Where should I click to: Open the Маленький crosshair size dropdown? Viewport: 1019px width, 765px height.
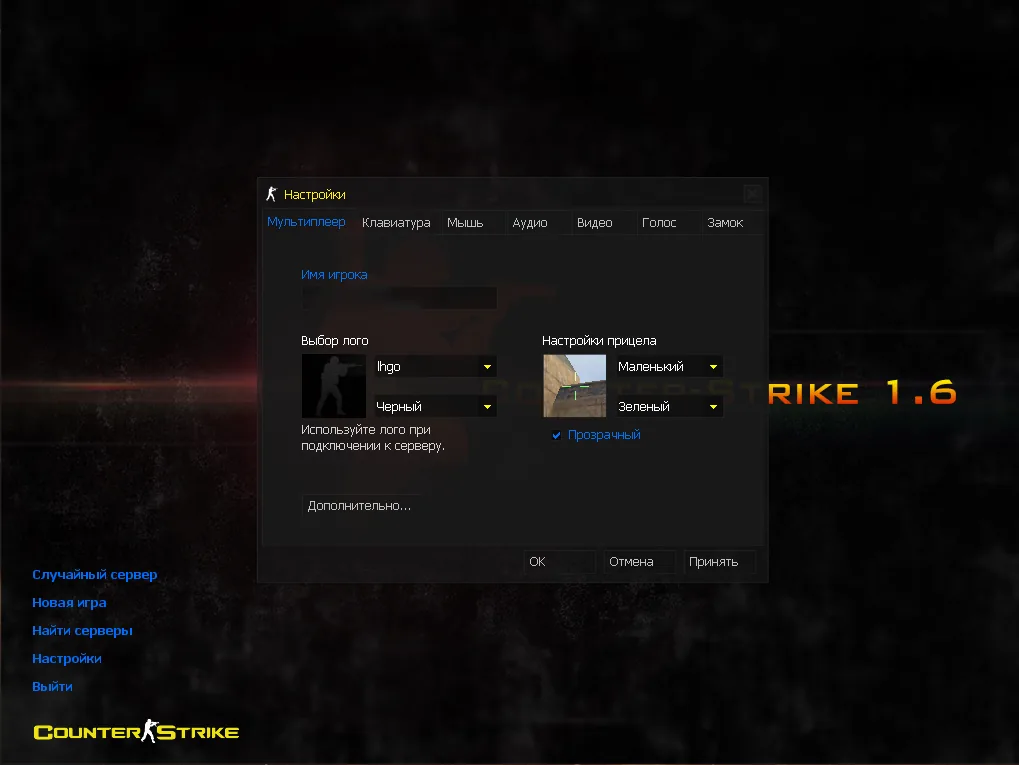tap(669, 367)
